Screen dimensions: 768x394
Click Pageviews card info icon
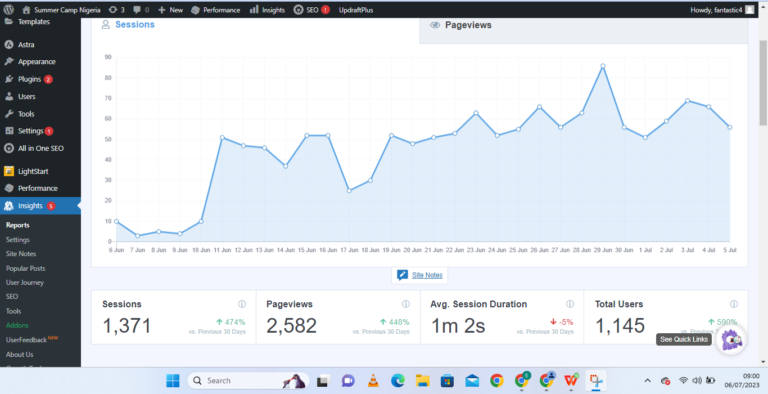(406, 304)
